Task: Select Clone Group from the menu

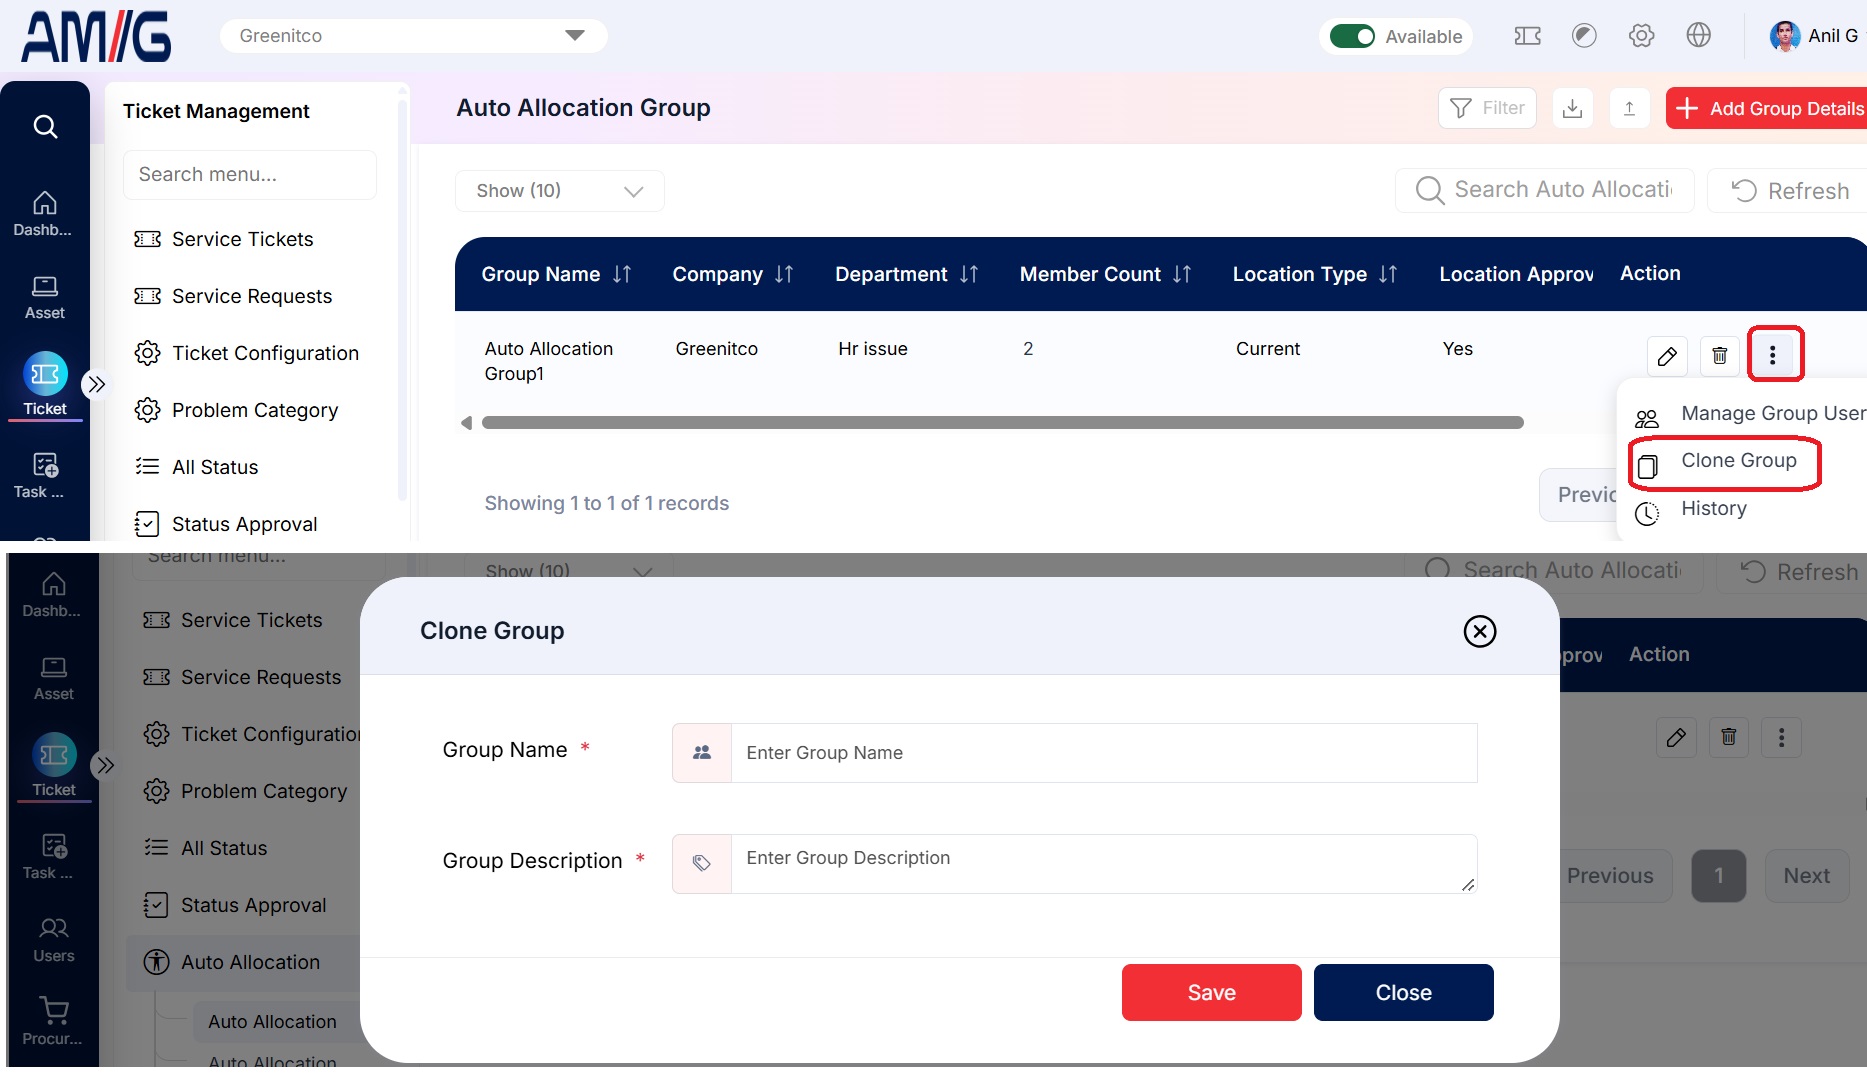Action: coord(1725,462)
